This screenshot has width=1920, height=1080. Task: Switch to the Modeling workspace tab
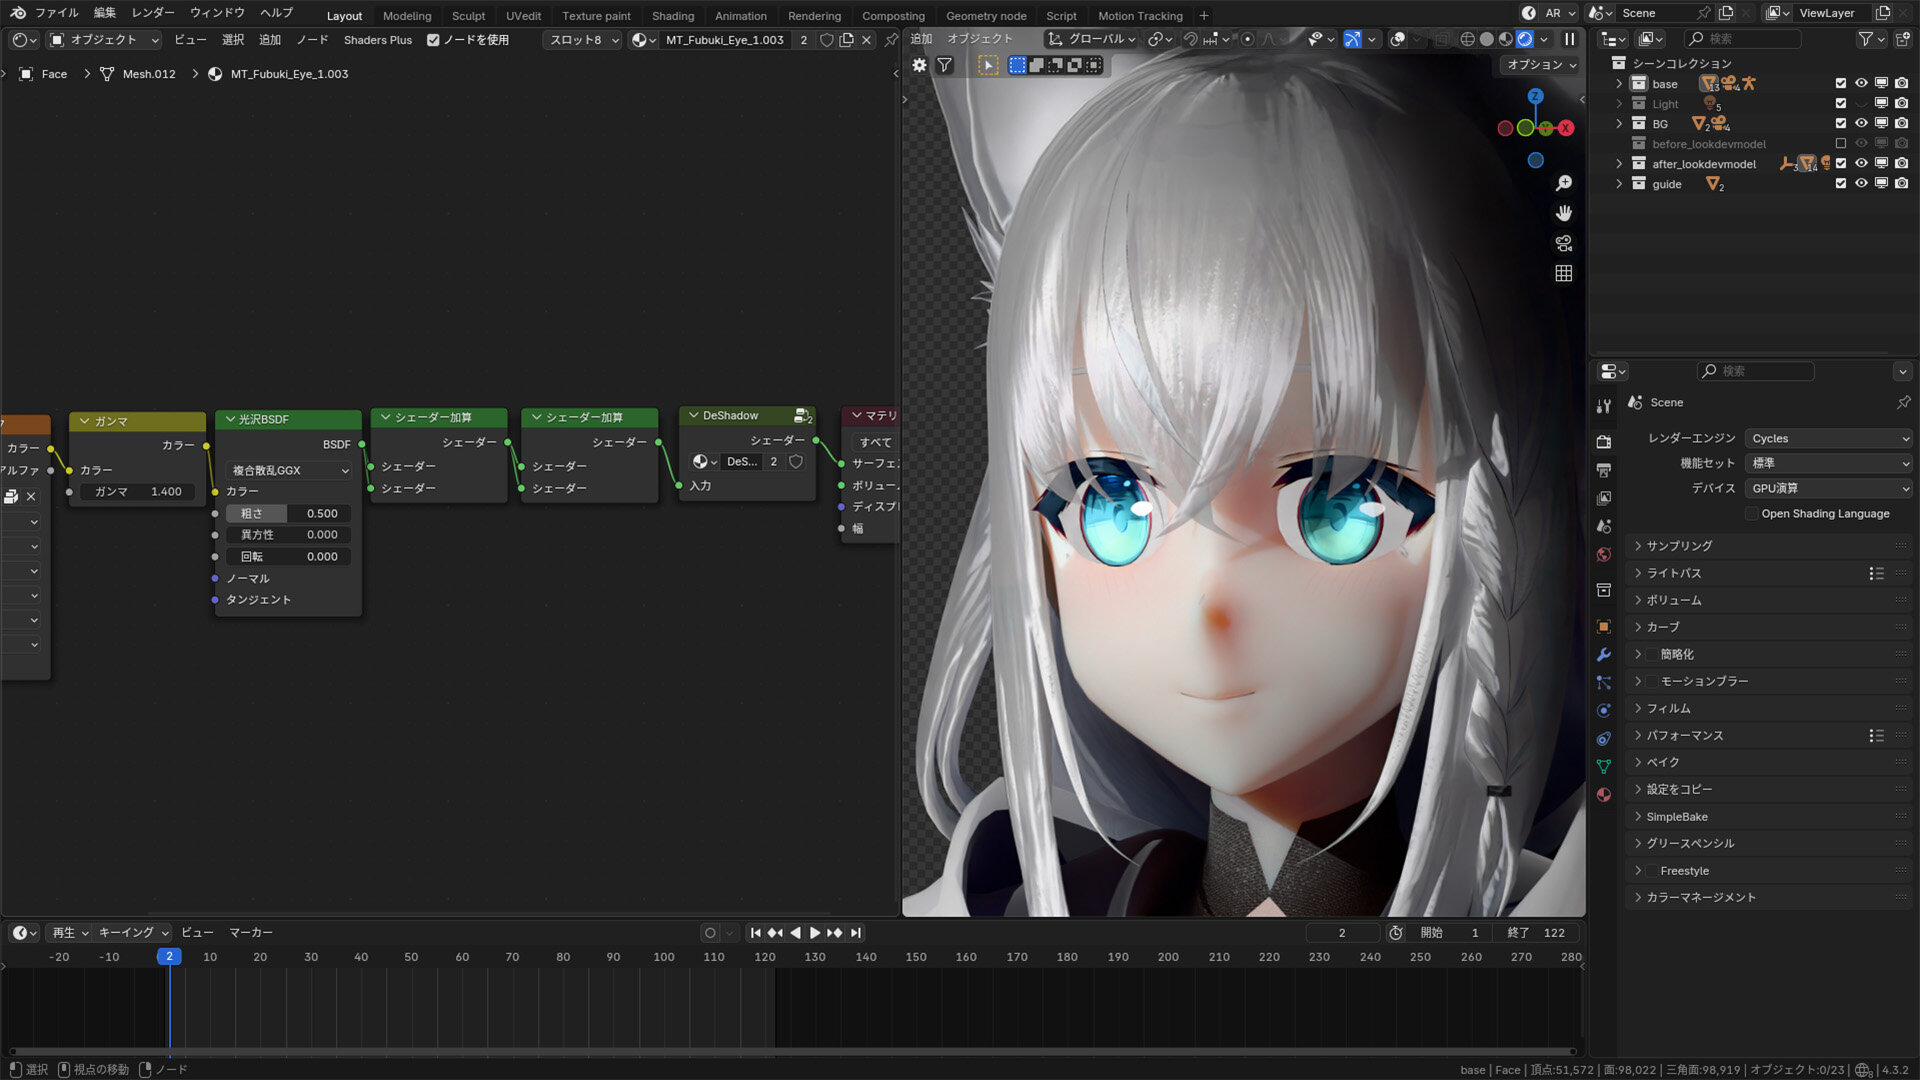pos(407,15)
